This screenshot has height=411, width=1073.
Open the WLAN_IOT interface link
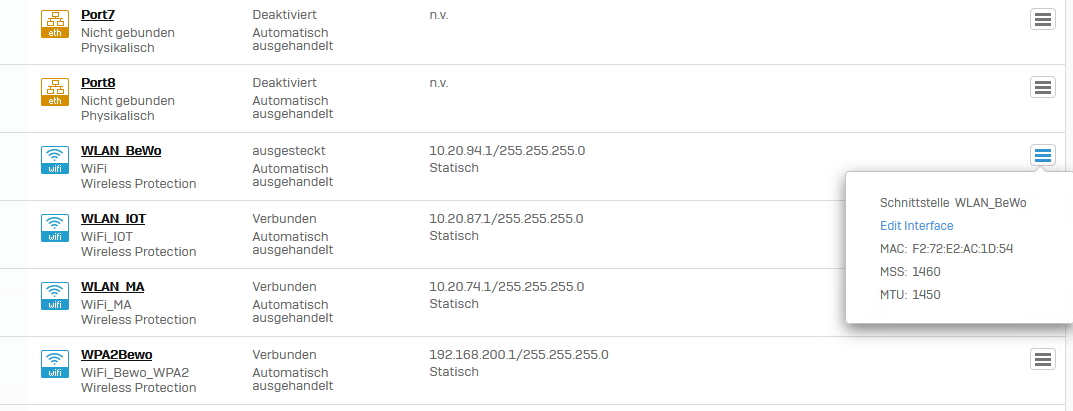[114, 219]
